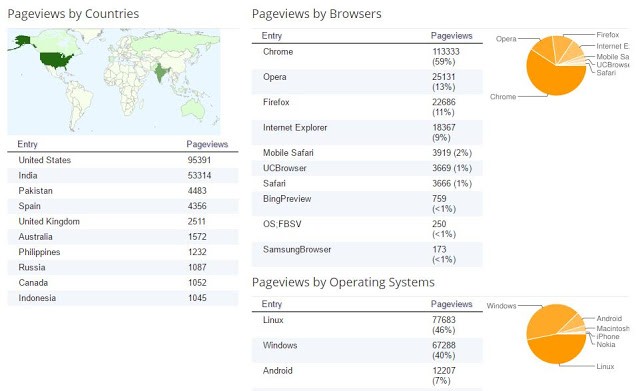640x391 pixels.
Task: Select the 'OS;FBSV' browser entry
Action: coord(282,224)
